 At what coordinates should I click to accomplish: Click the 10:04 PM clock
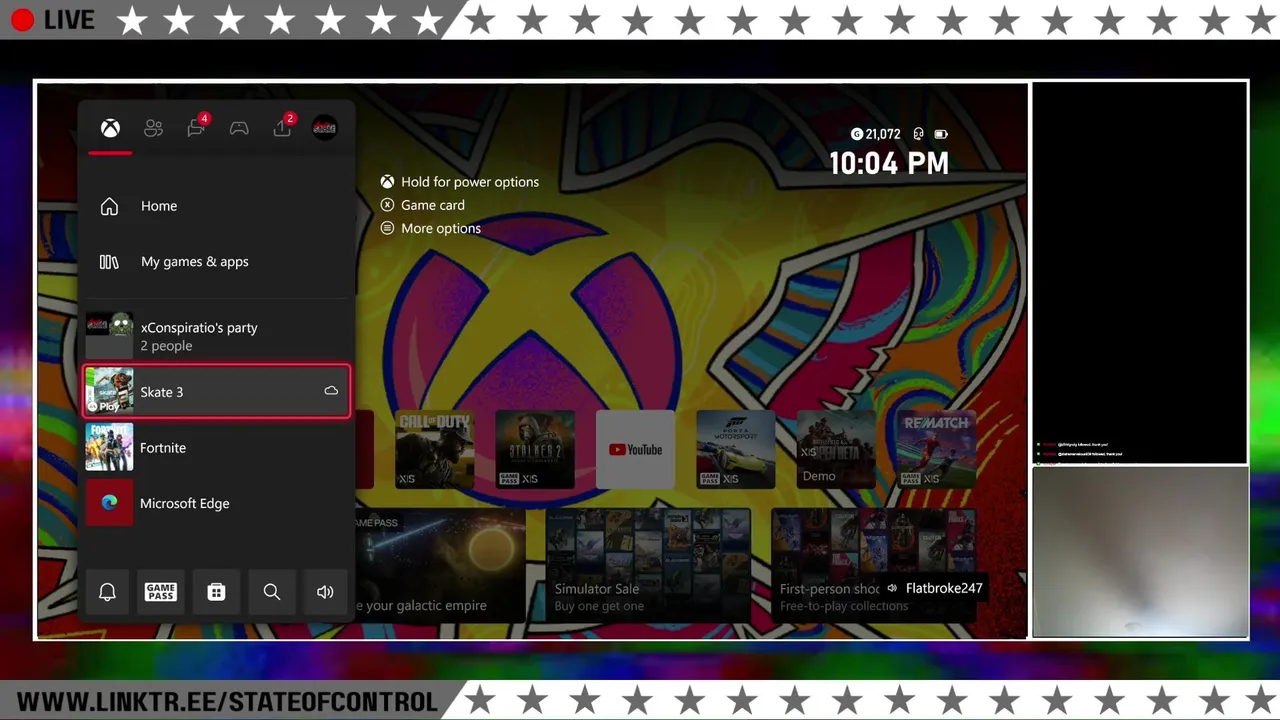889,163
